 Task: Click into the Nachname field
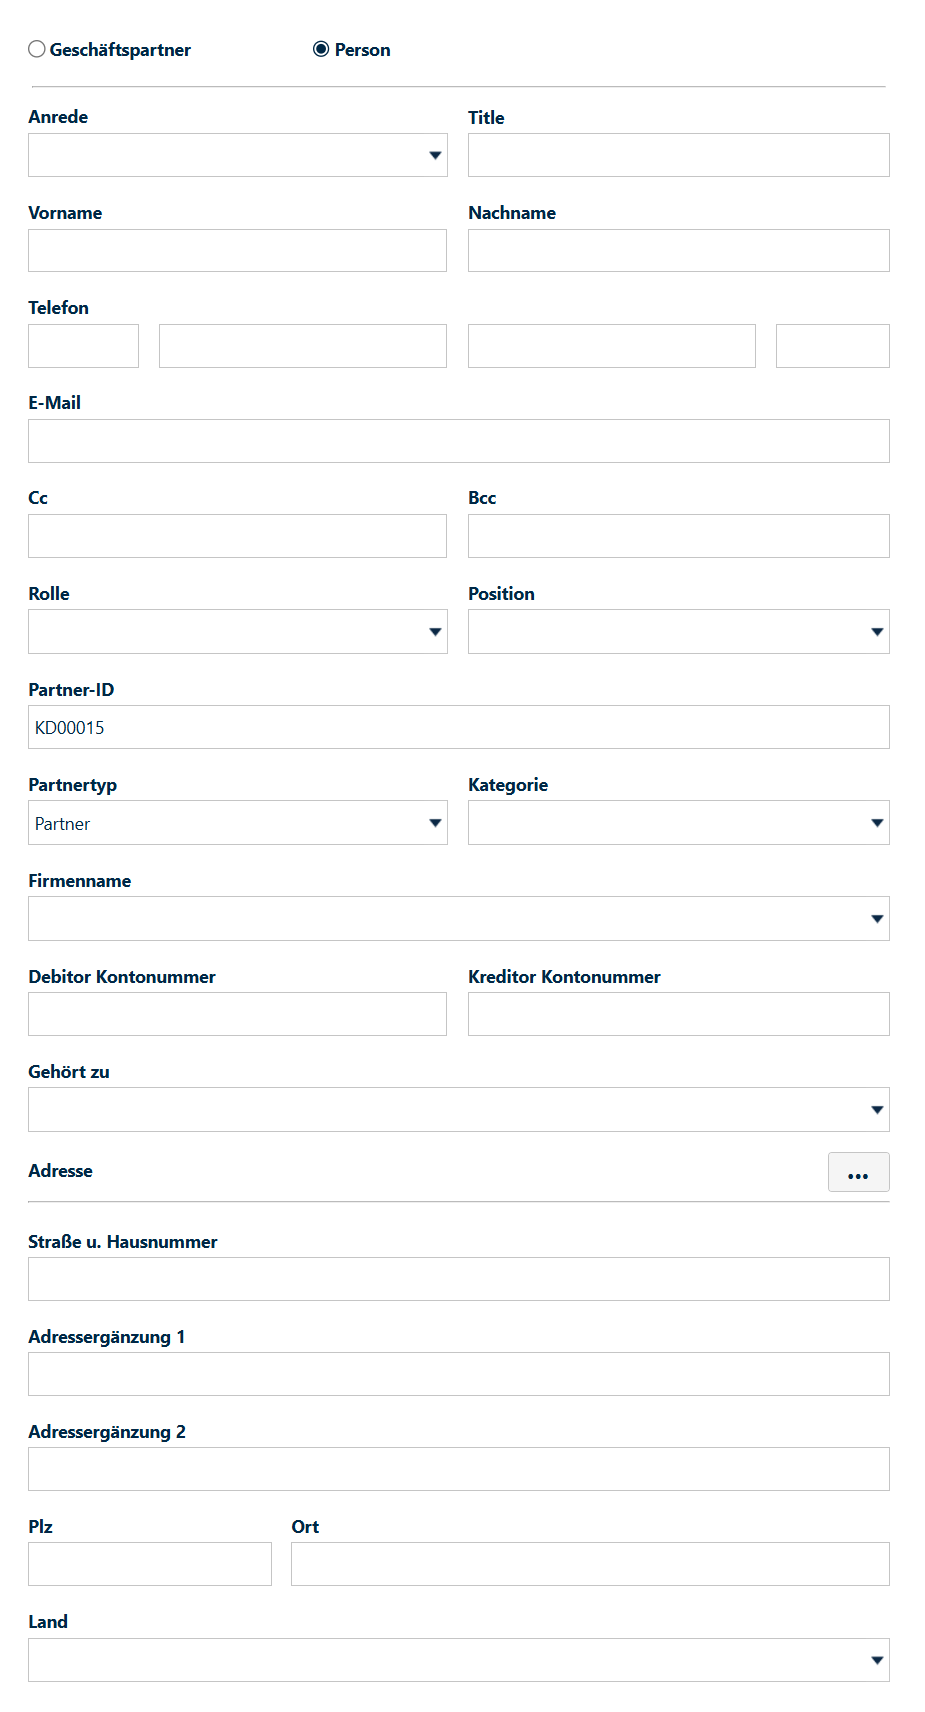click(x=679, y=251)
